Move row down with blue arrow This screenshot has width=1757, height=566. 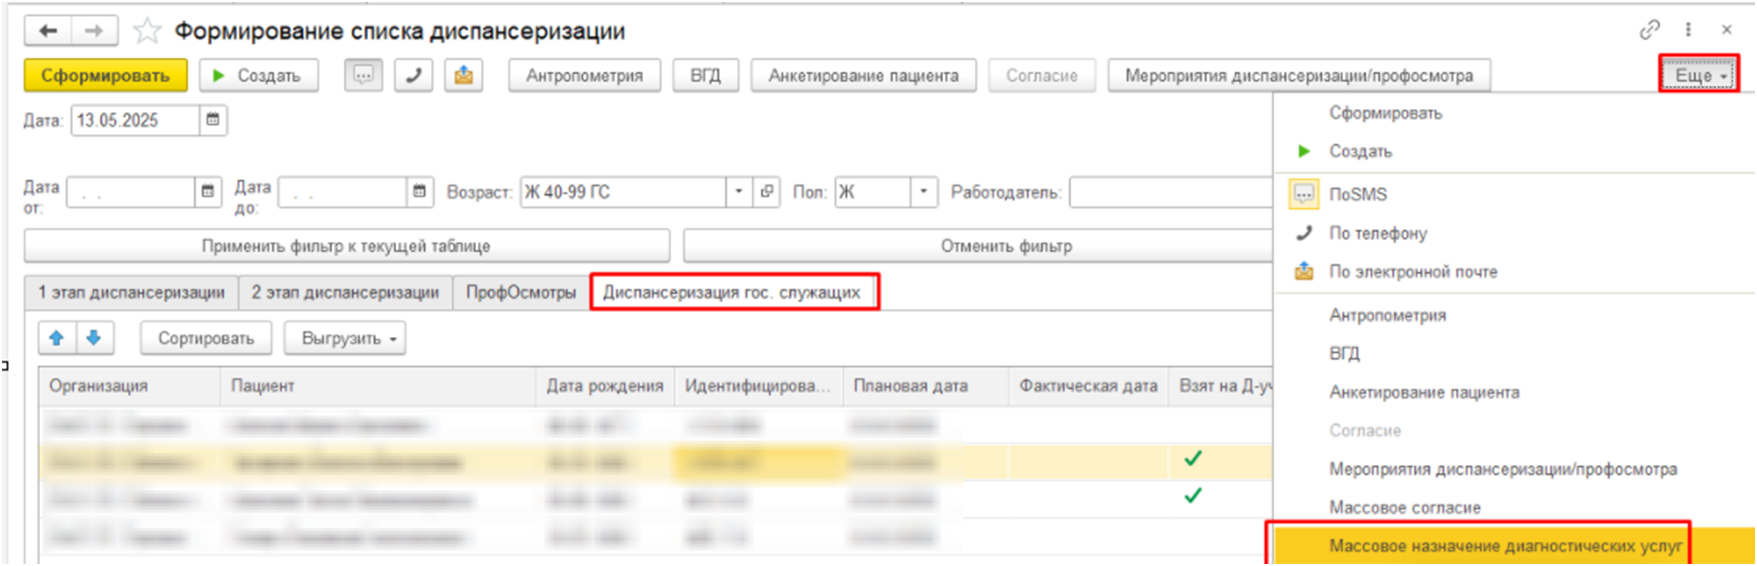pos(94,338)
